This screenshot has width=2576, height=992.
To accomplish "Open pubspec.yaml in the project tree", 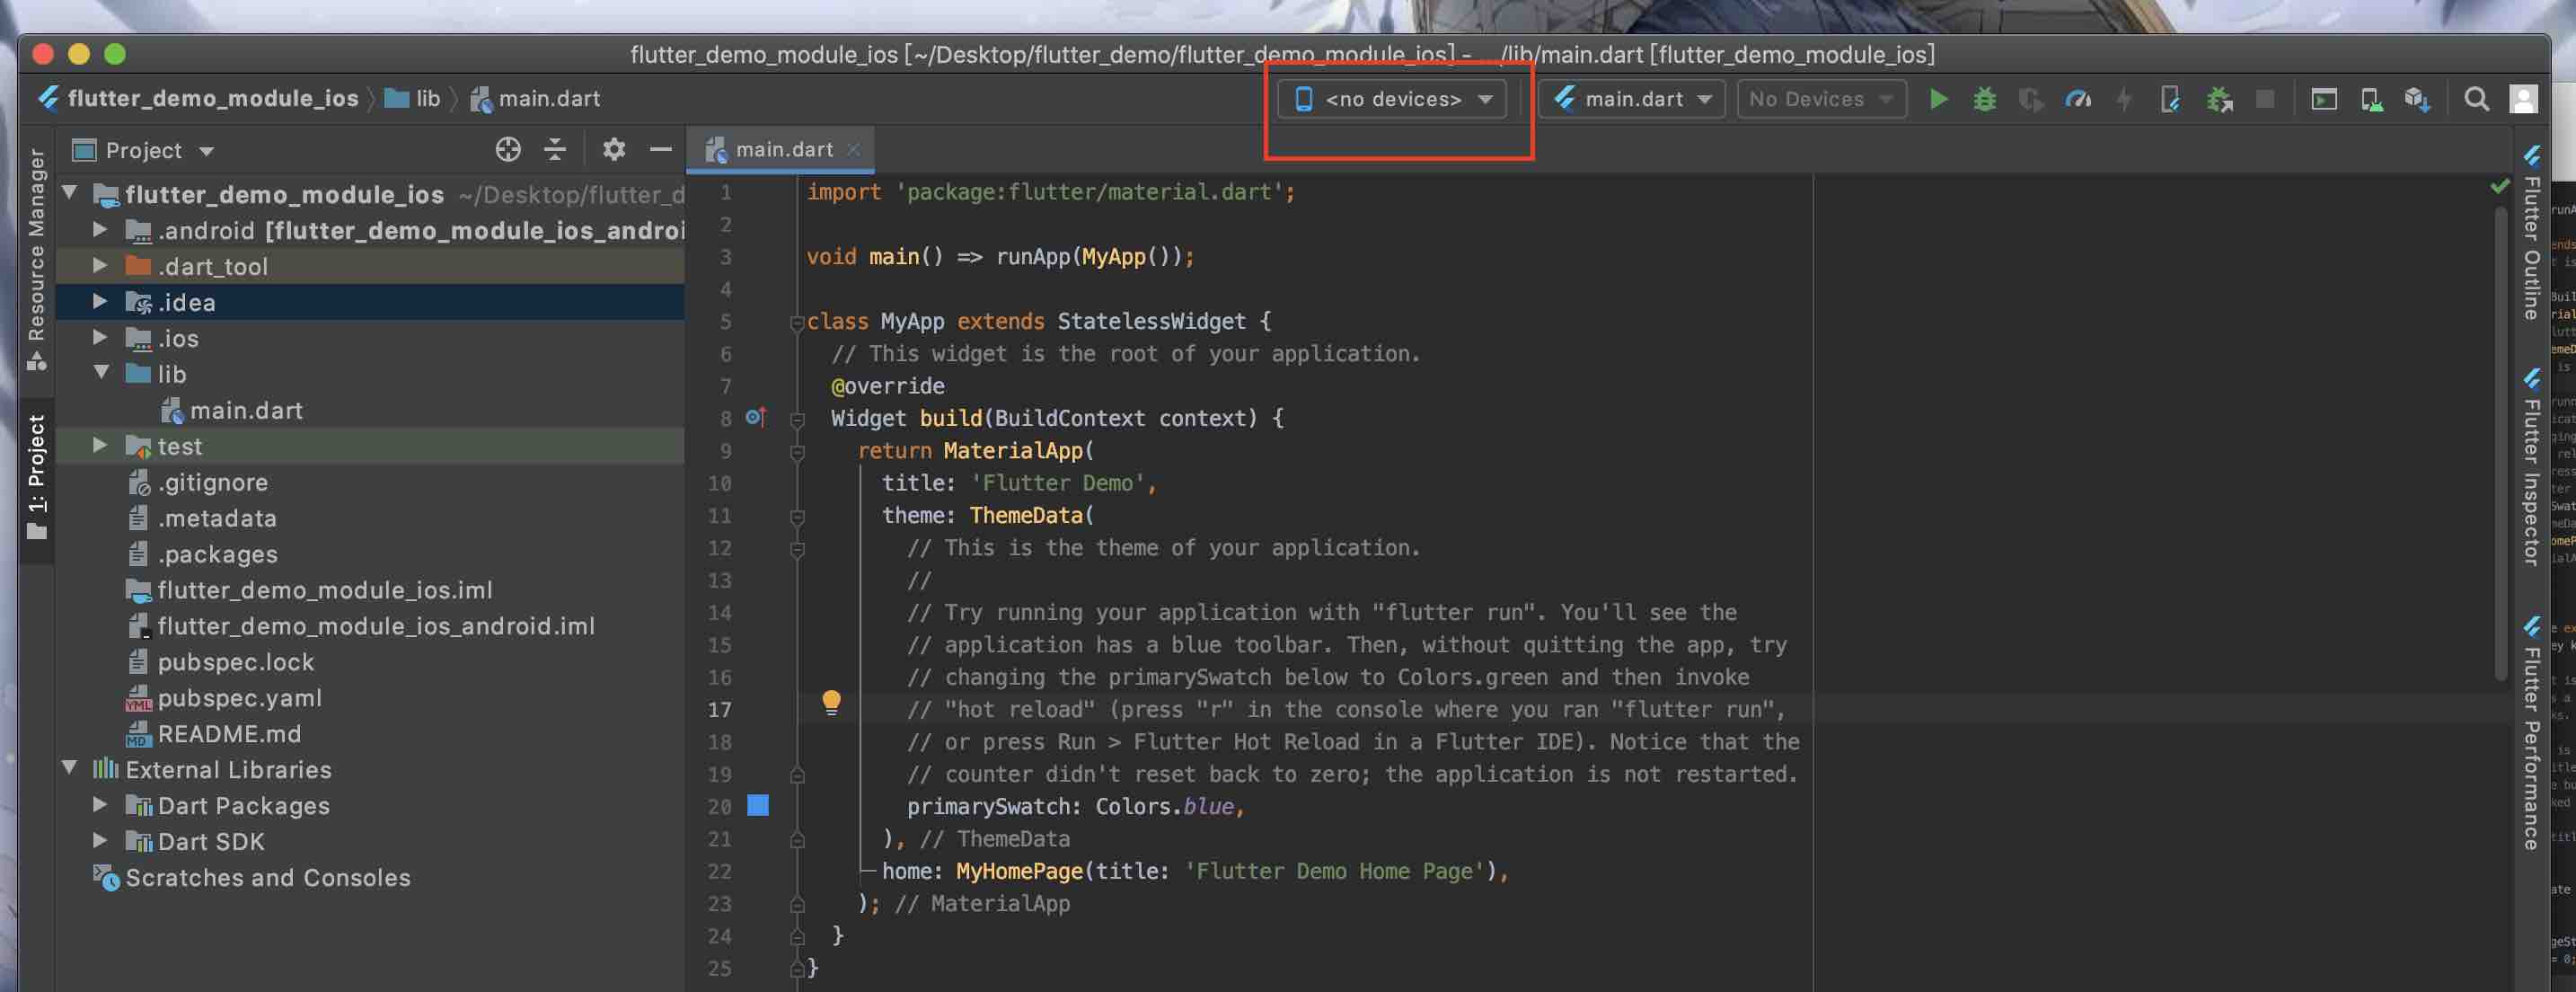I will coord(239,698).
